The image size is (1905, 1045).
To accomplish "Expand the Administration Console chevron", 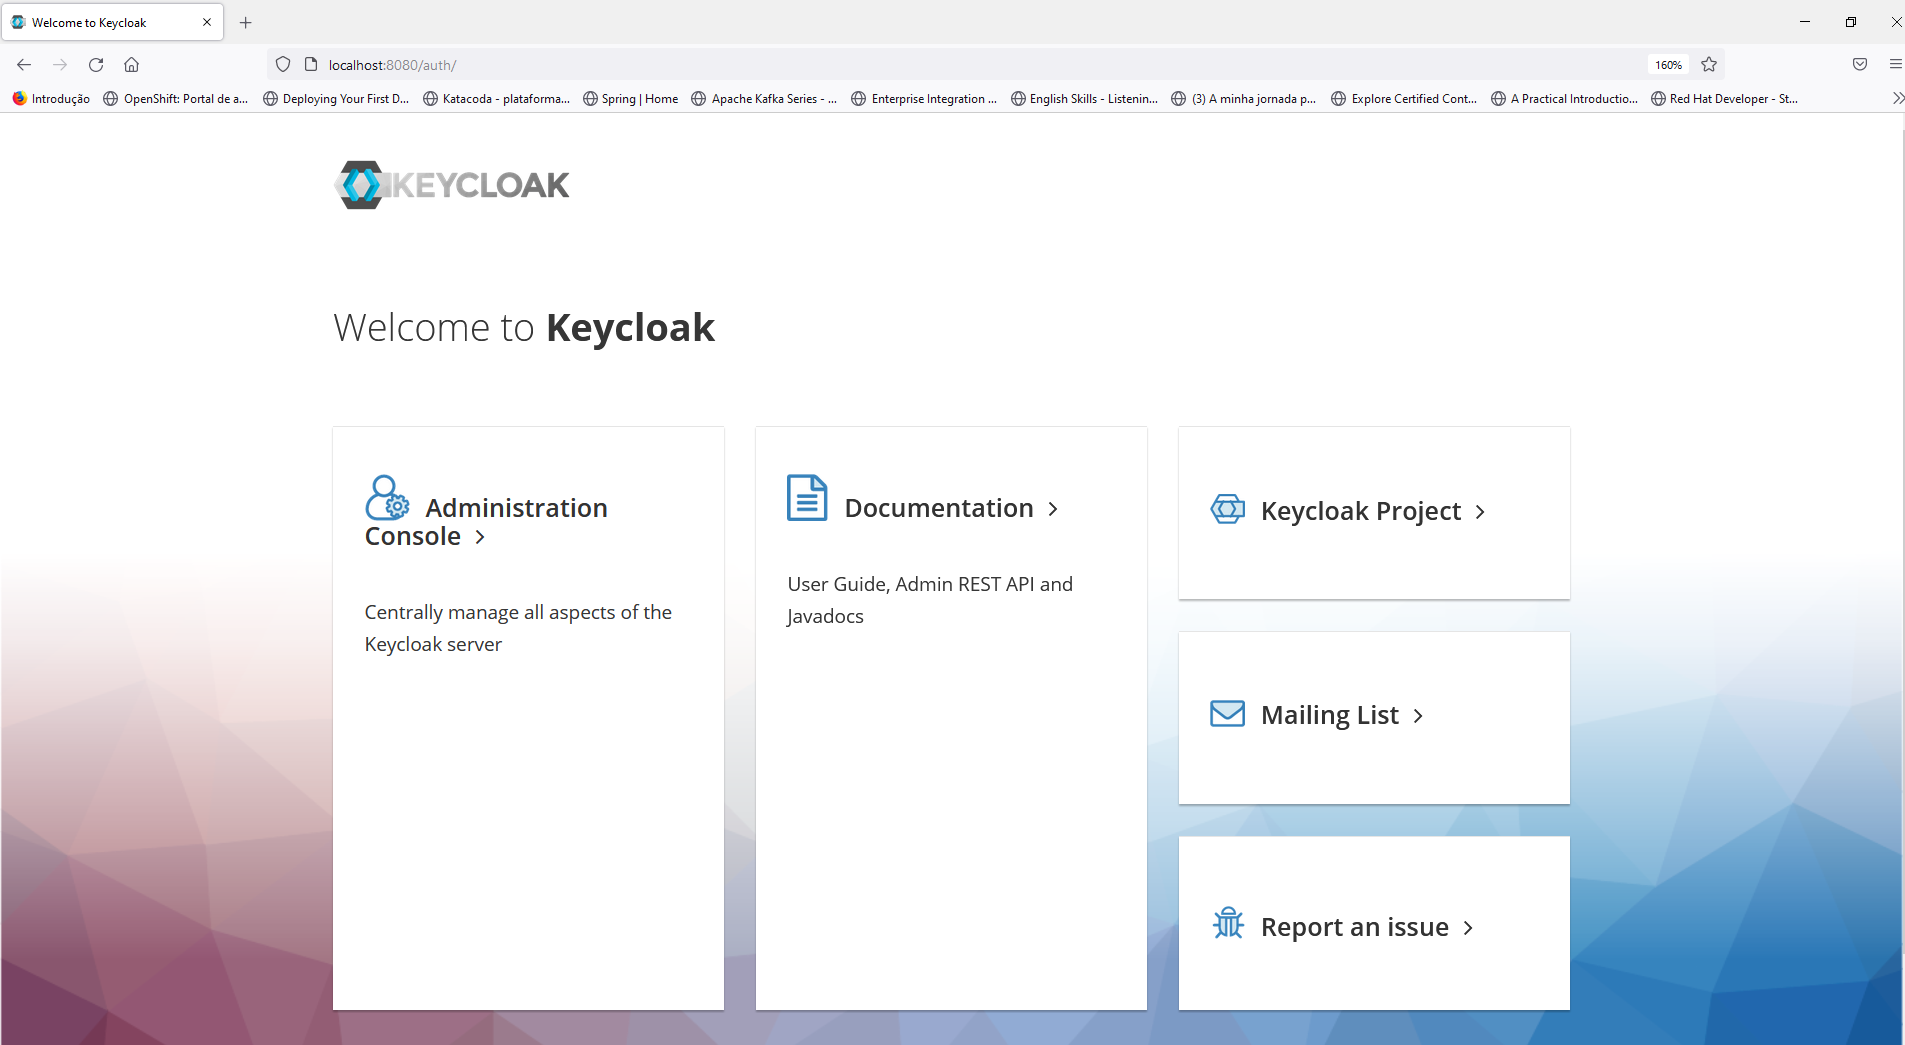I will pyautogui.click(x=478, y=536).
